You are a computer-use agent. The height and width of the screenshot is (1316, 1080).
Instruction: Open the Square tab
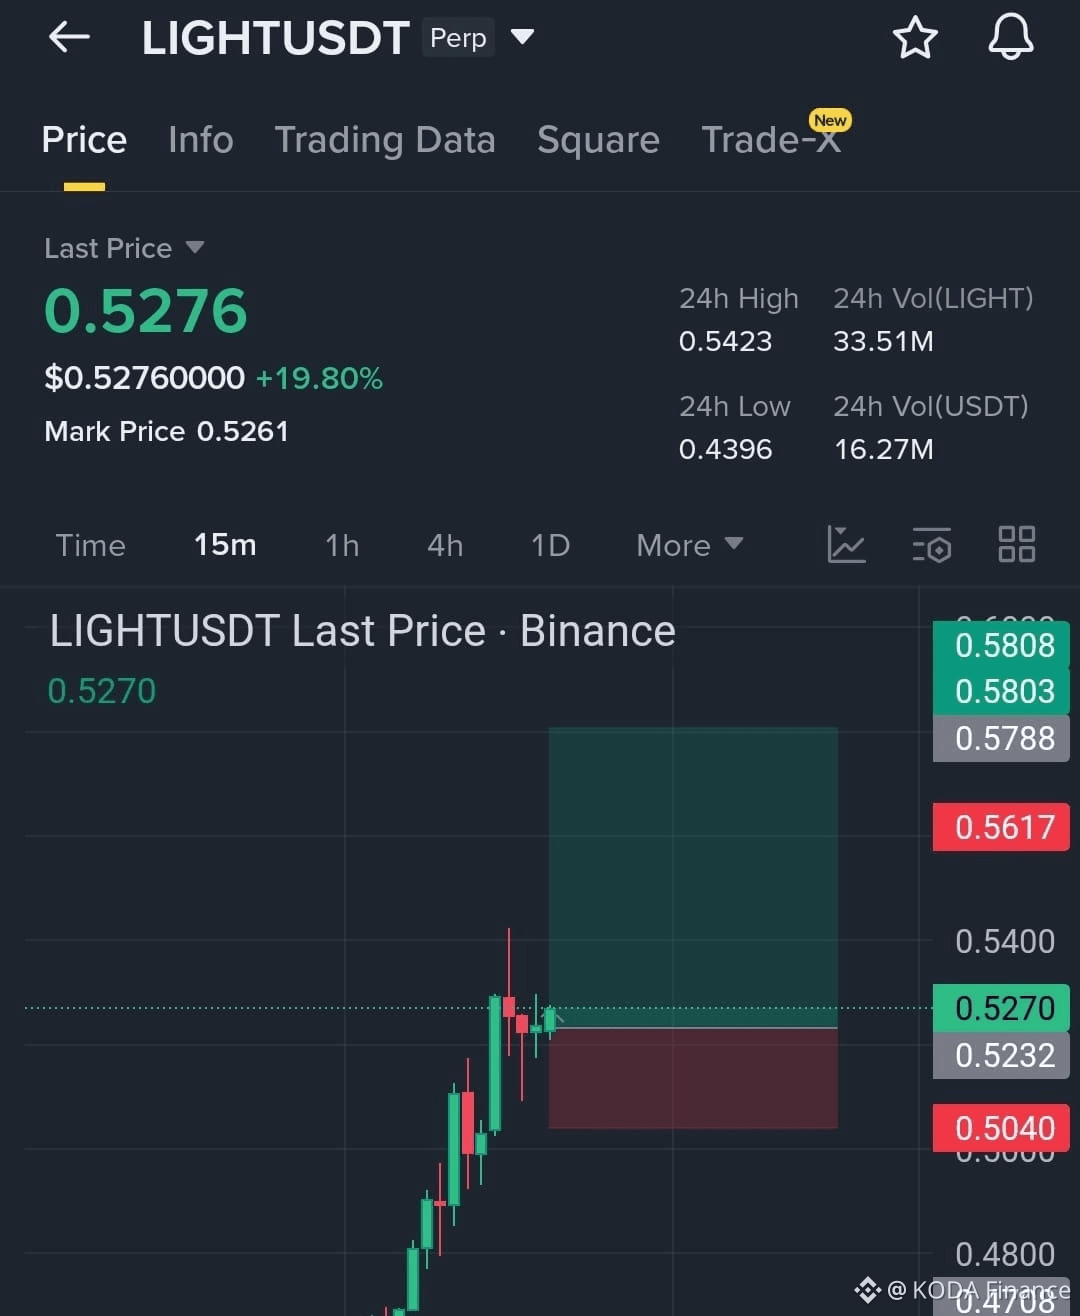pyautogui.click(x=598, y=140)
